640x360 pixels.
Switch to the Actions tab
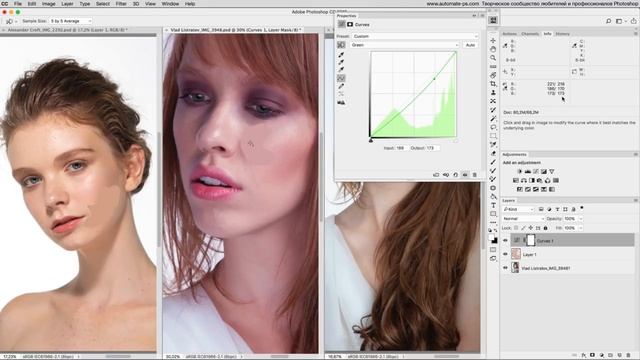point(509,34)
